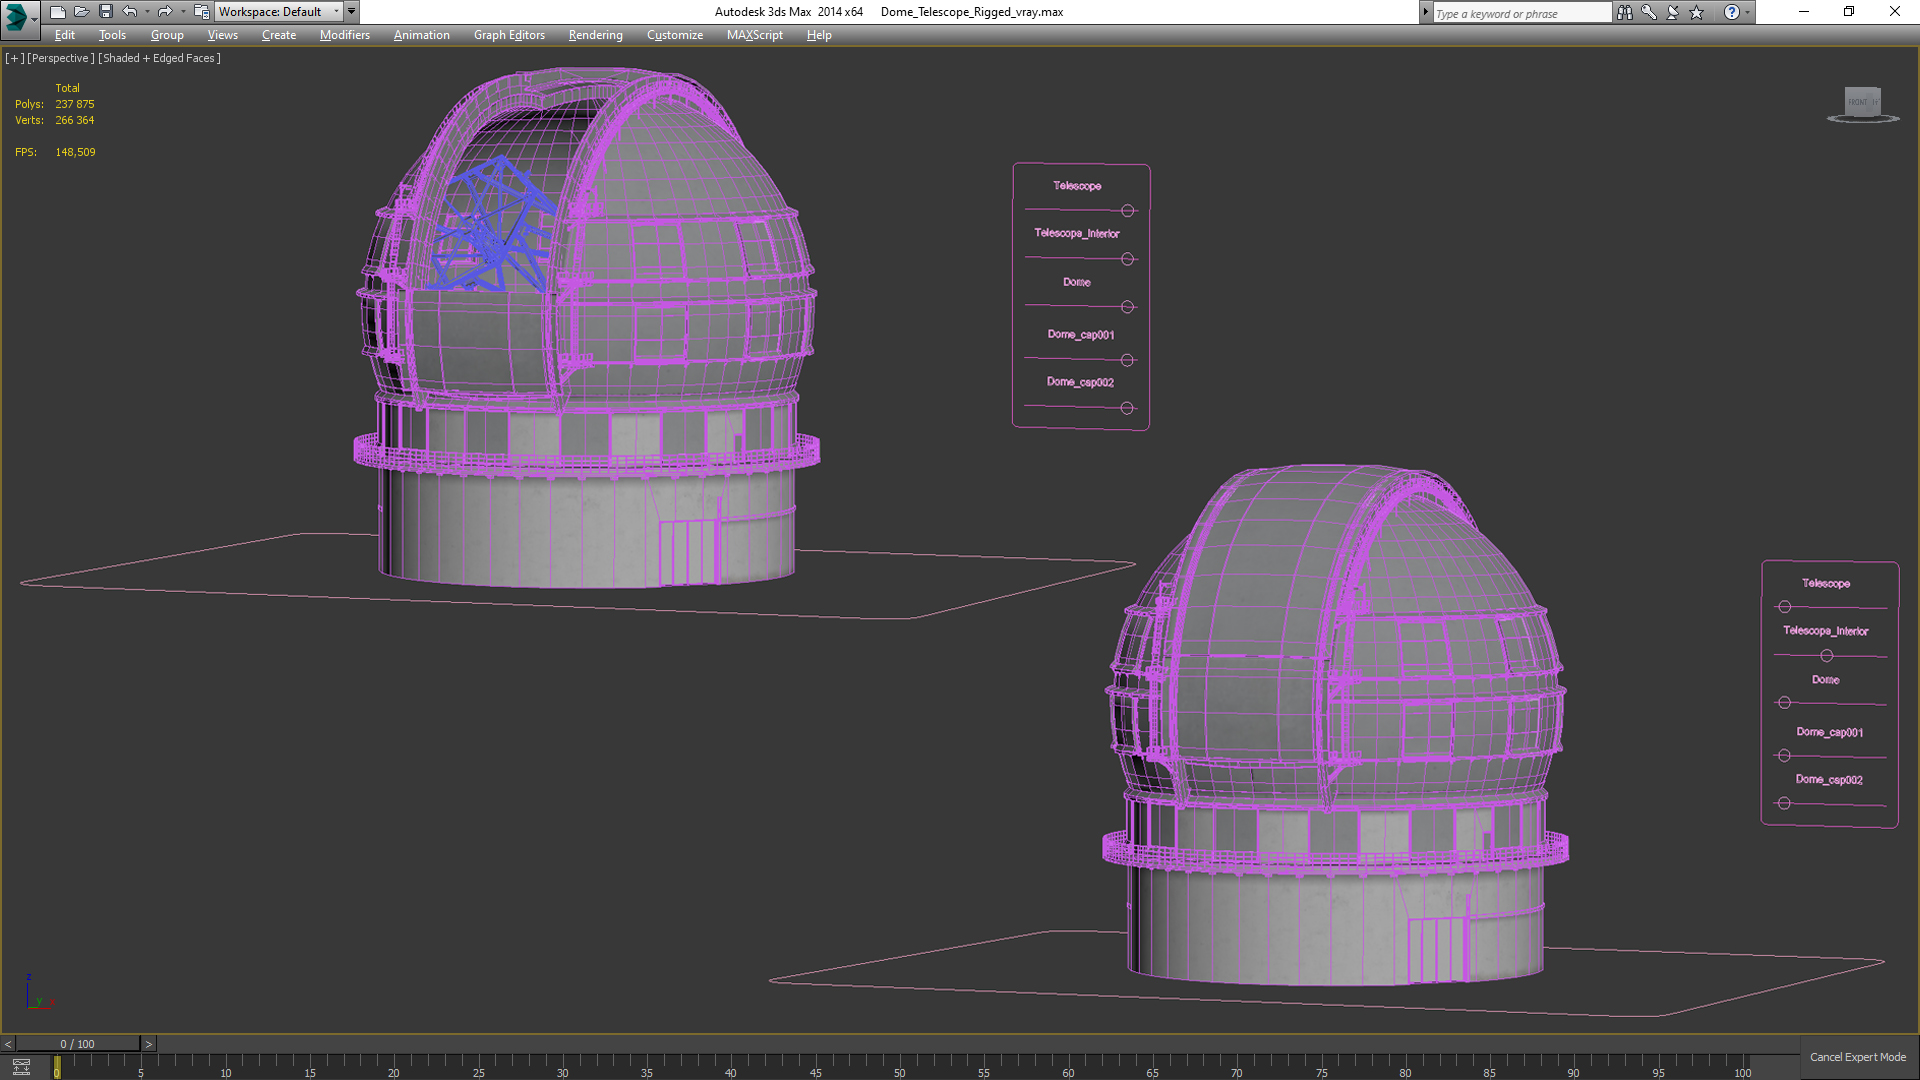Viewport: 1920px width, 1080px height.
Task: Open the Rendering menu
Action: (595, 35)
